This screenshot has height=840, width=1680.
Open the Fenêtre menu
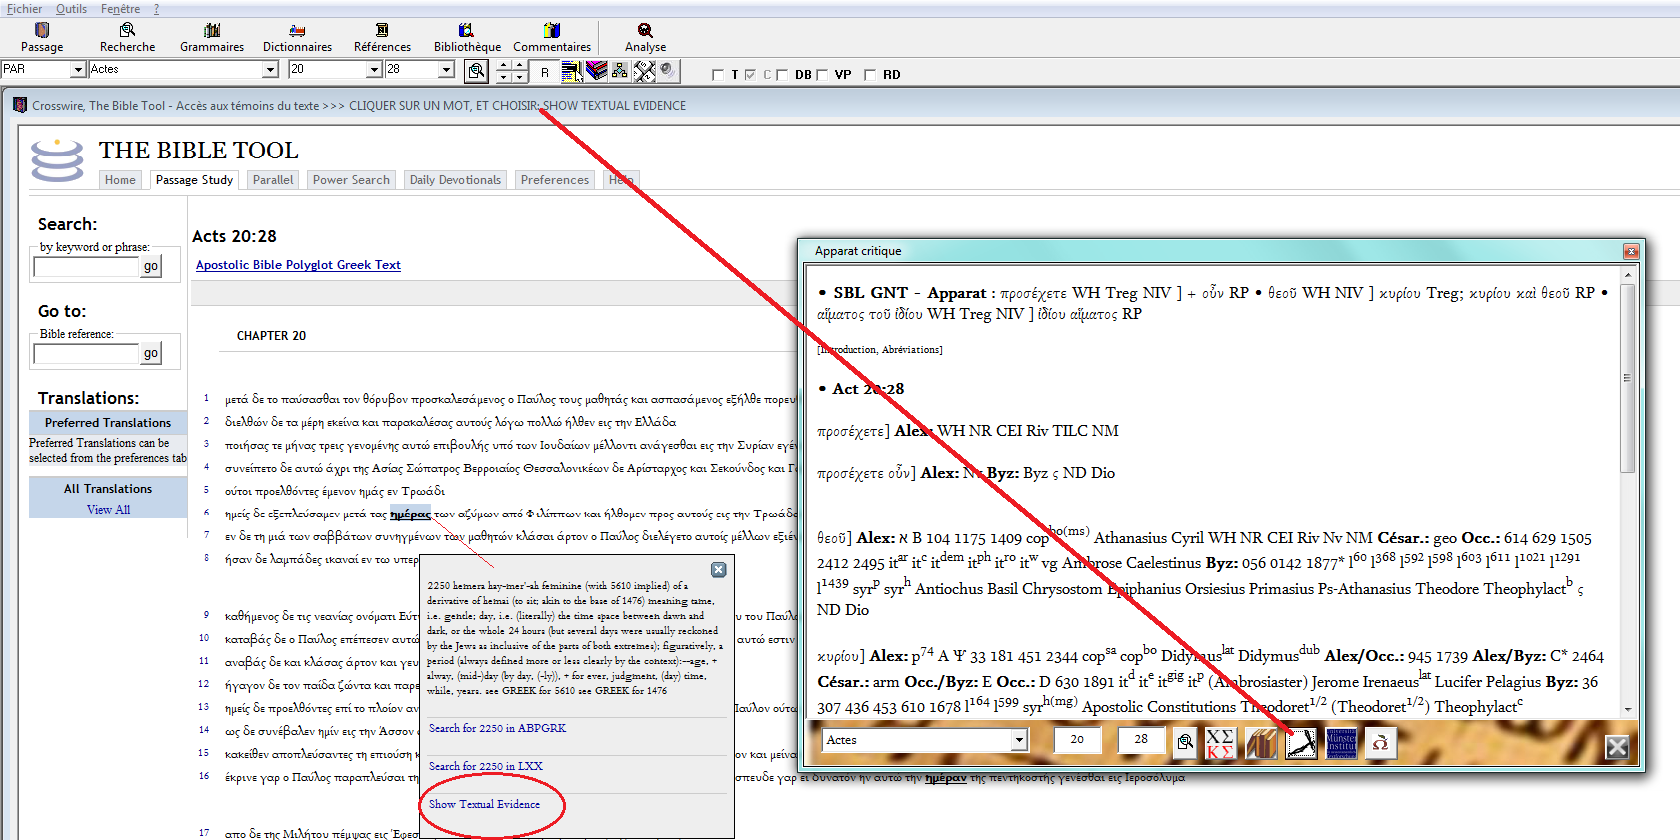(x=120, y=9)
